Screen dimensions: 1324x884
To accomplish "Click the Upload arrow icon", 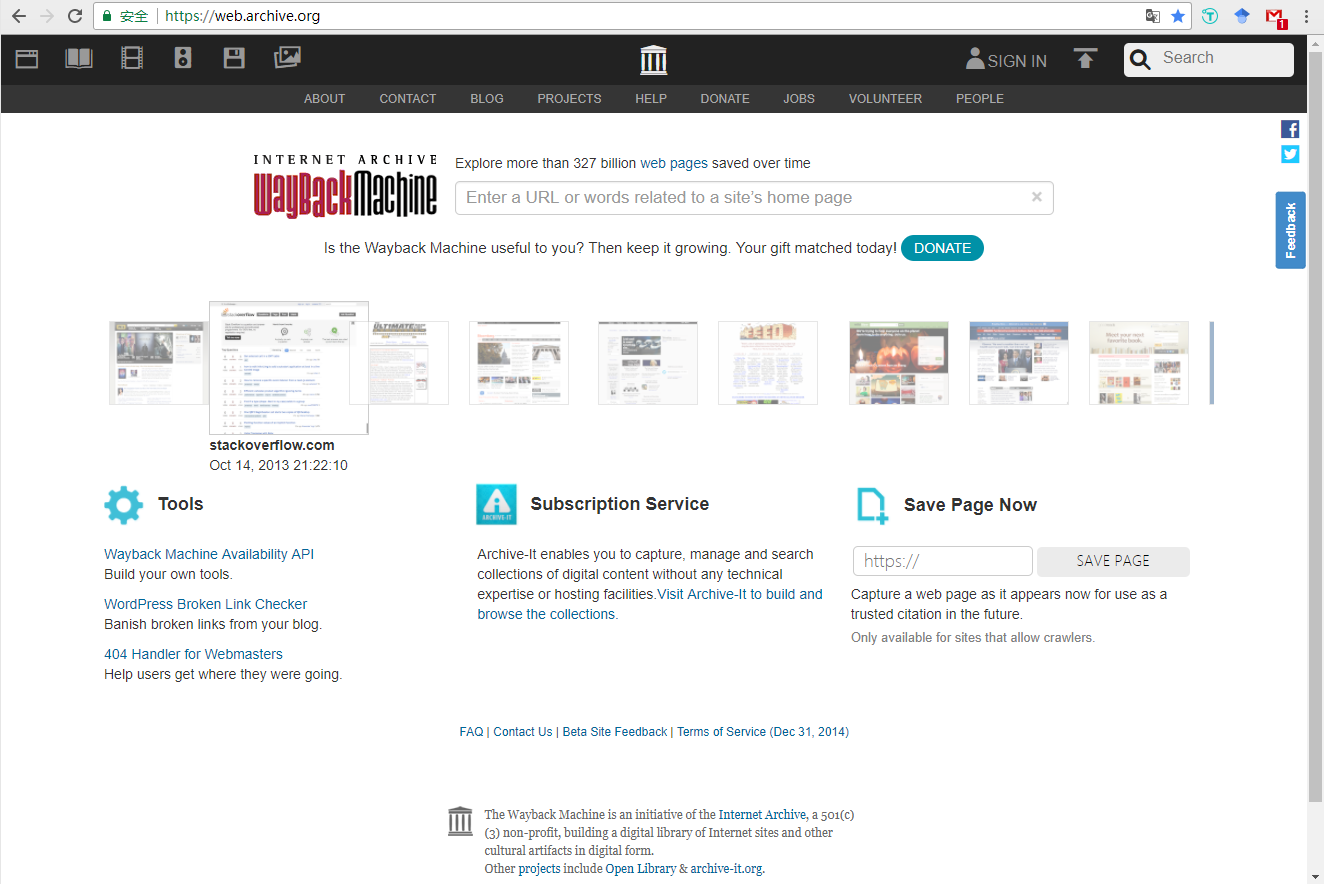I will (1085, 58).
